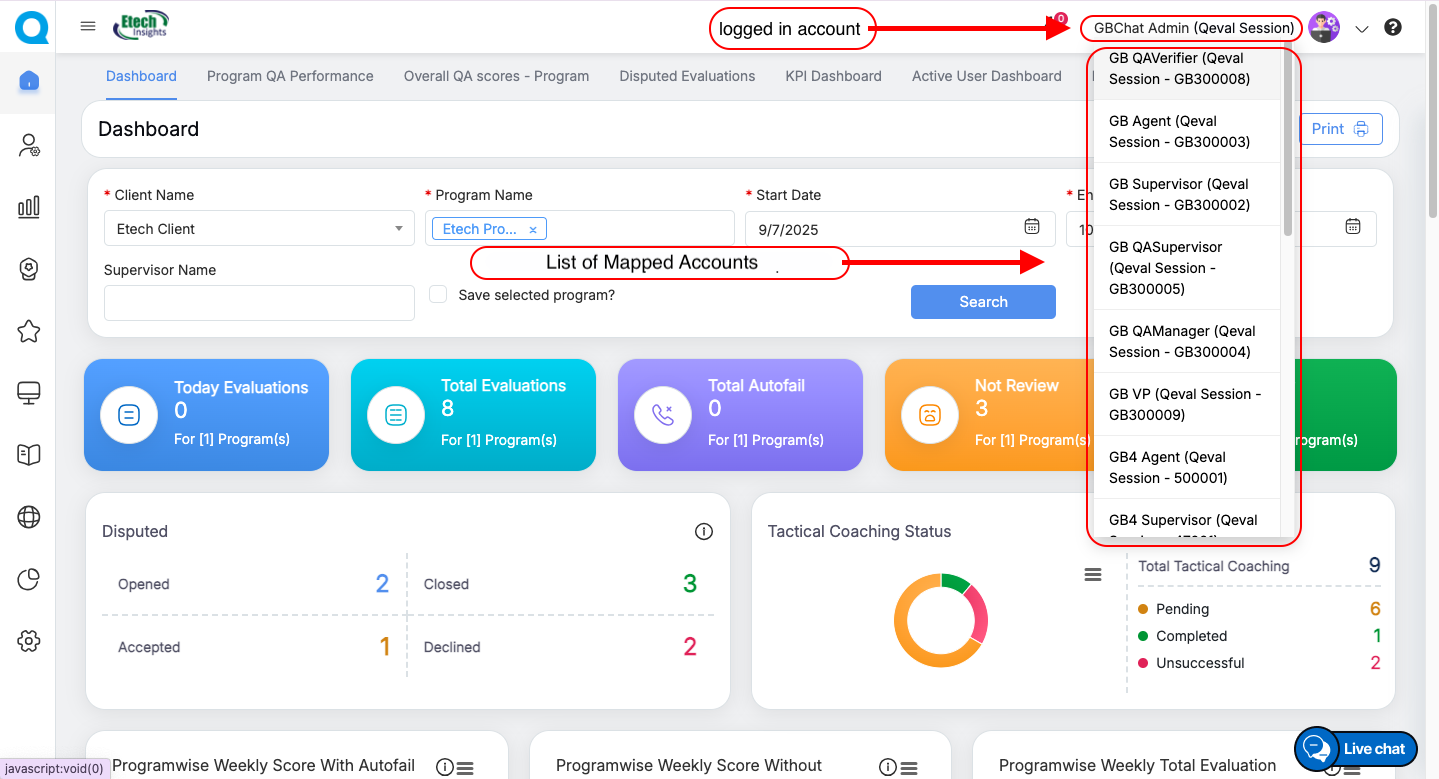1439x779 pixels.
Task: Click the Disputed card info icon
Action: click(703, 531)
